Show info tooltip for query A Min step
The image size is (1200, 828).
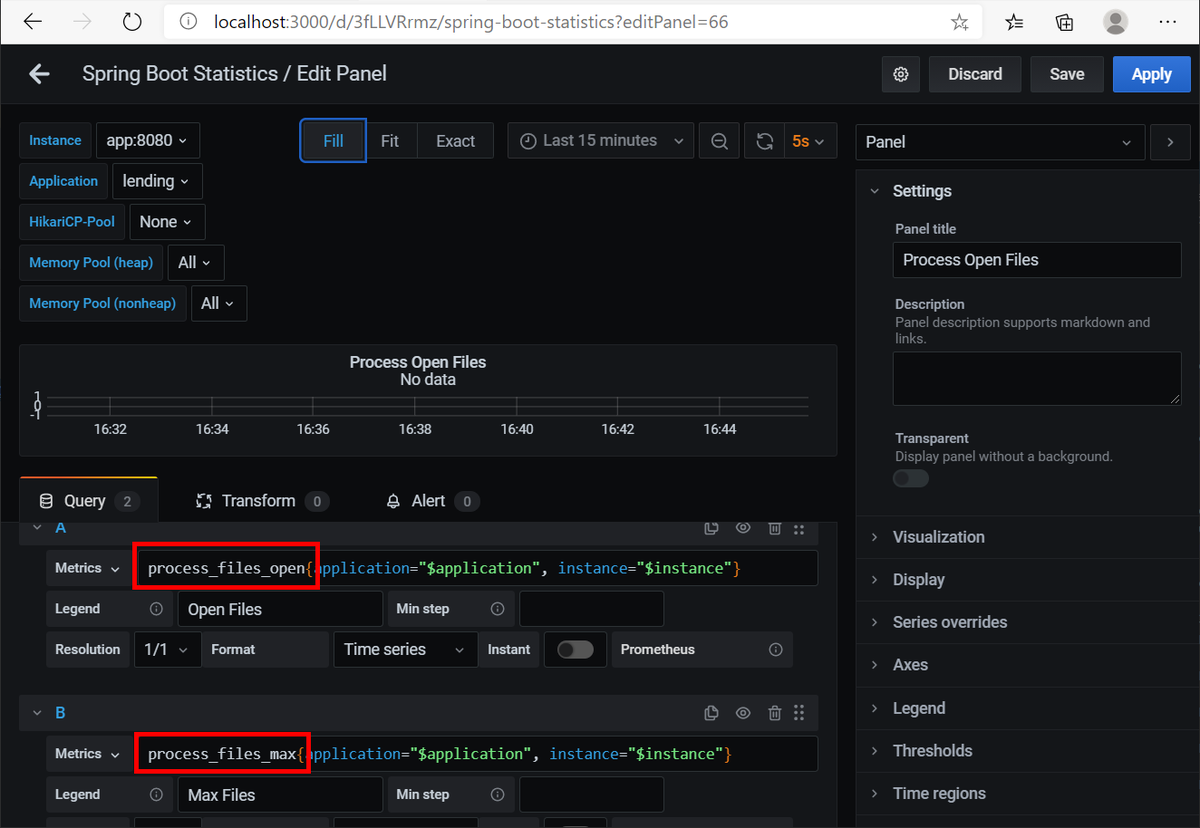(x=498, y=609)
